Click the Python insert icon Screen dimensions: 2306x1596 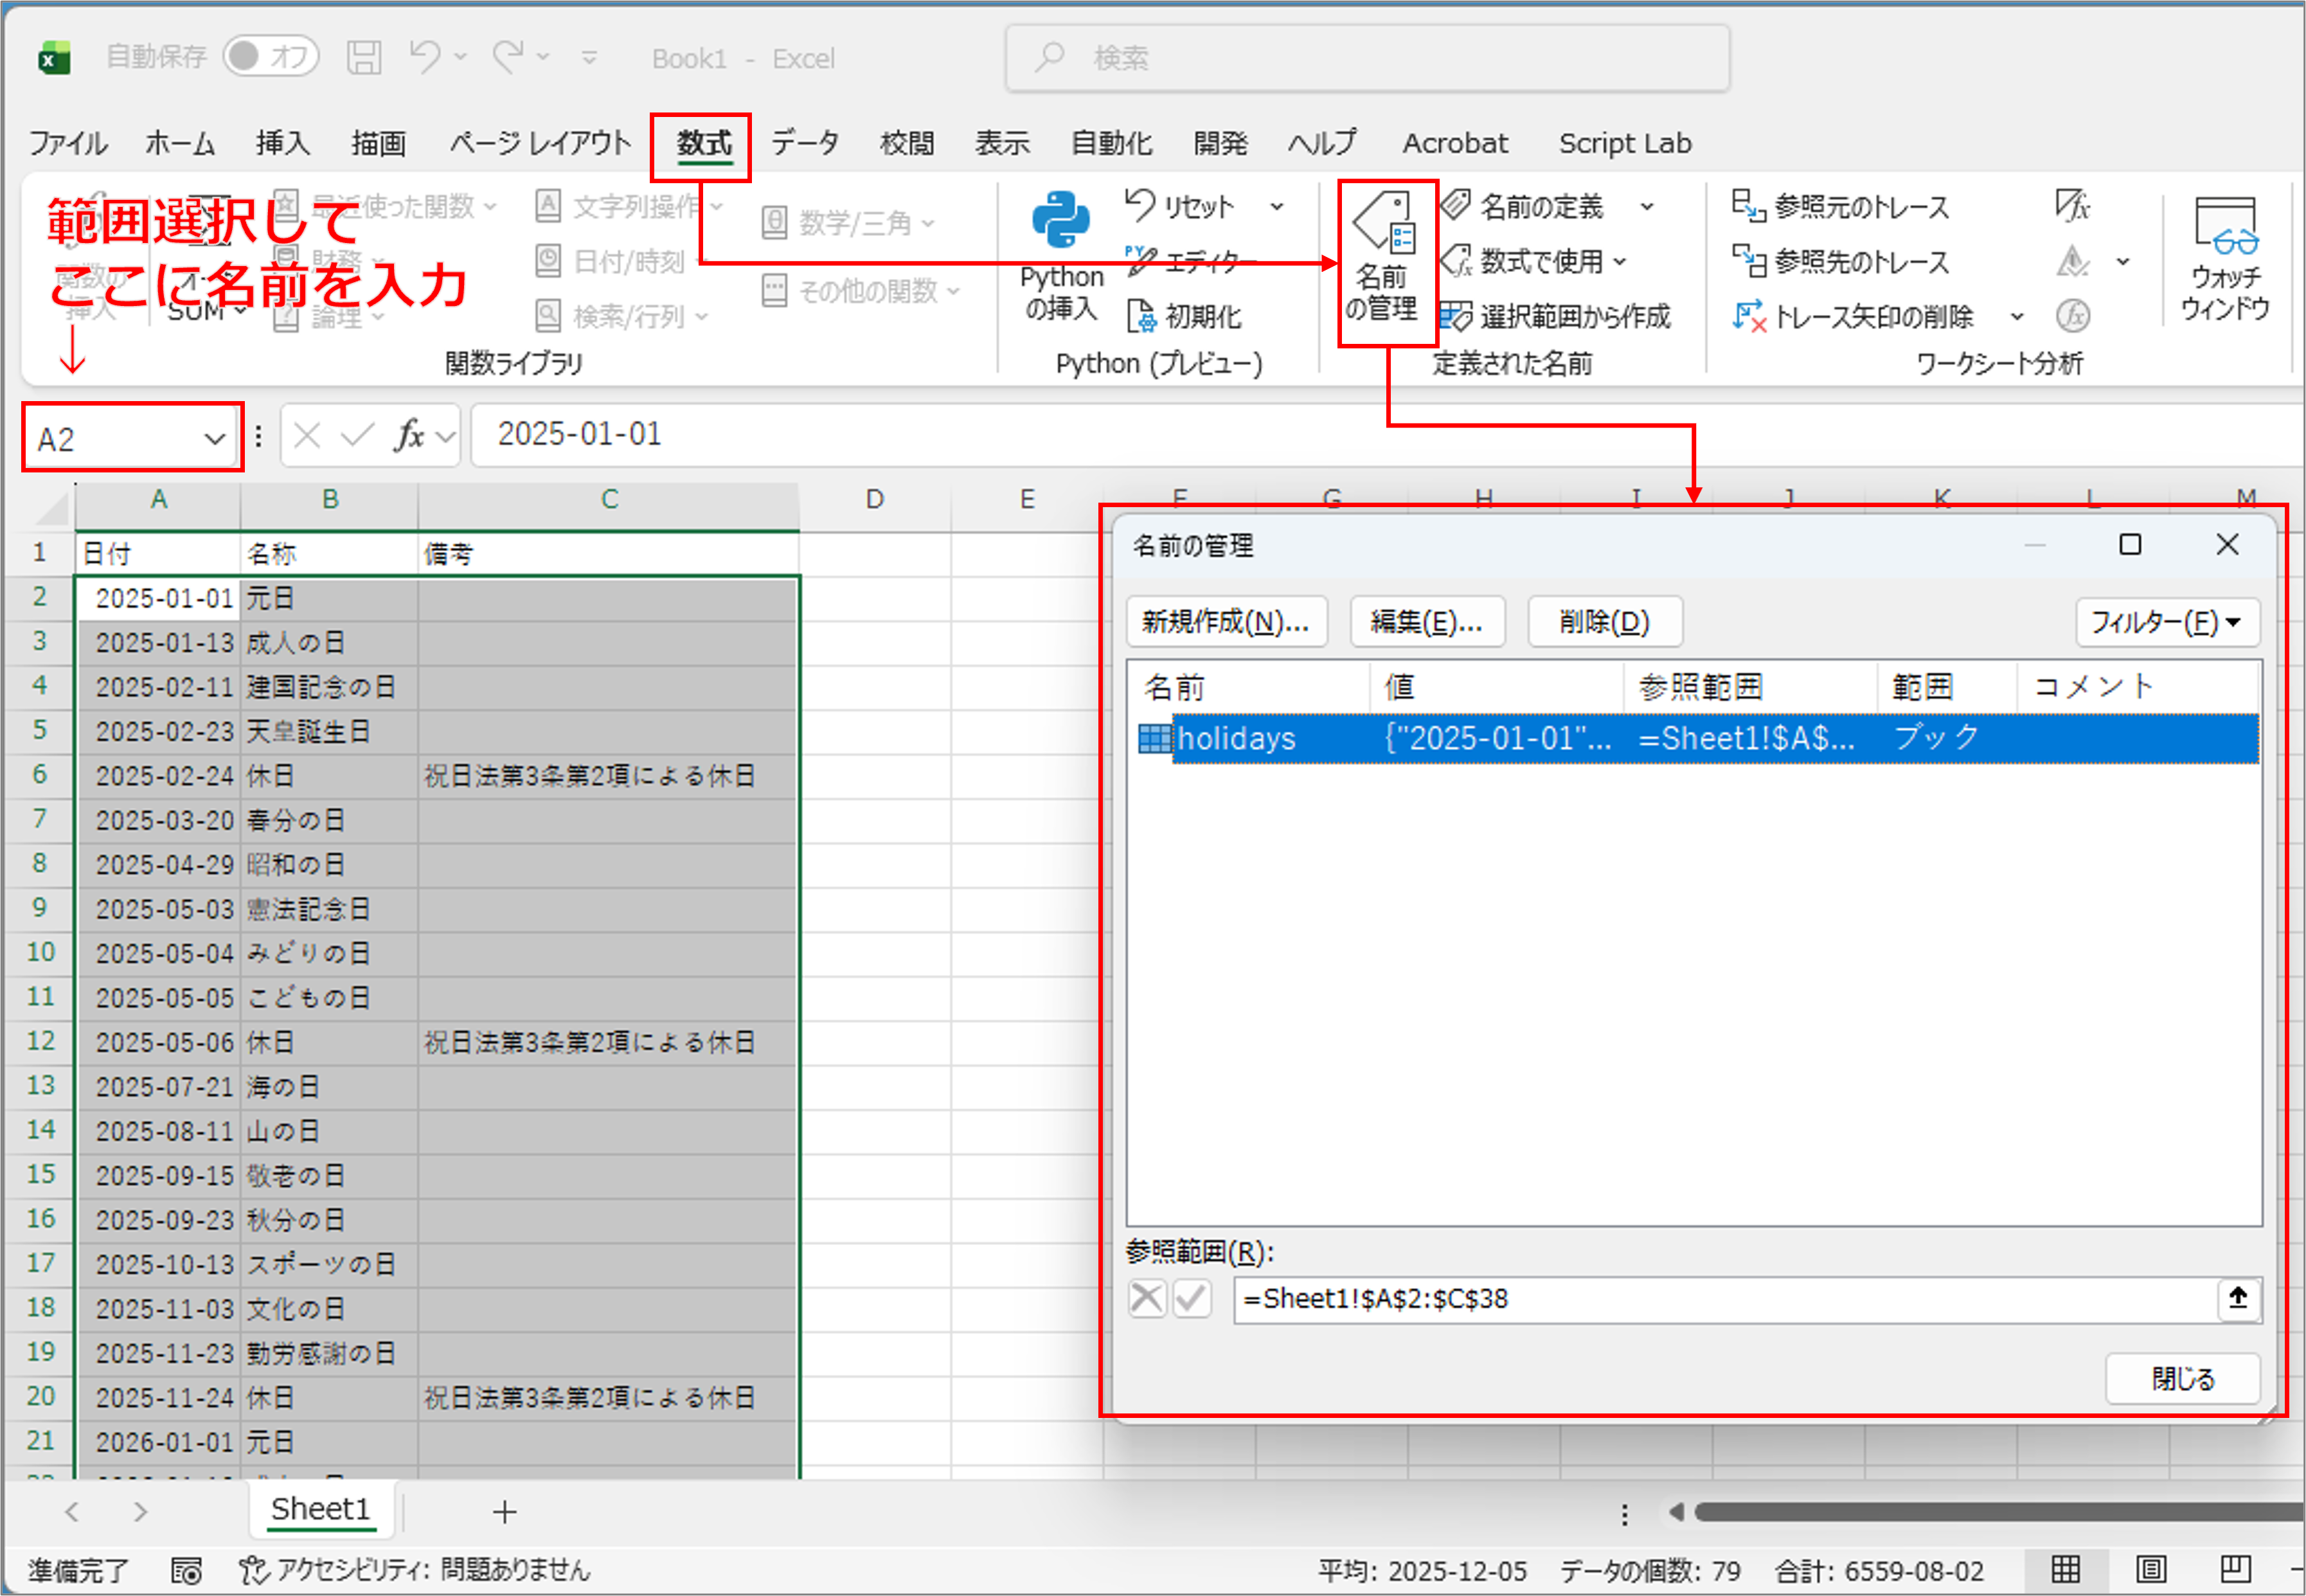pyautogui.click(x=1060, y=220)
